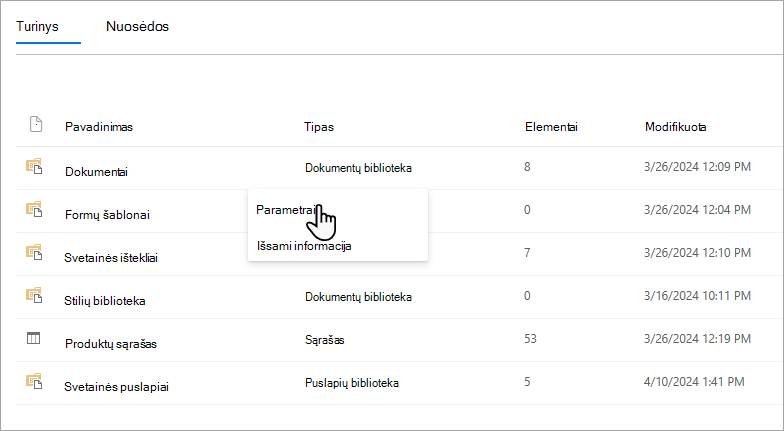Click the Svetainės ištekliai library icon

click(34, 252)
